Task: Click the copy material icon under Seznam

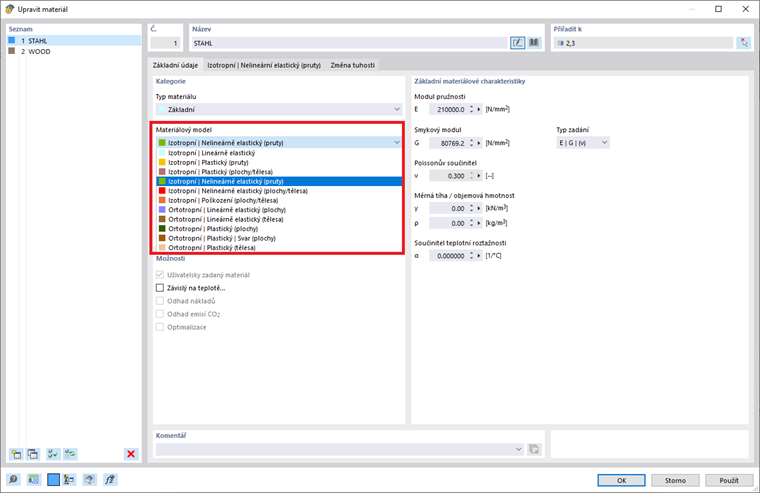Action: tap(33, 454)
